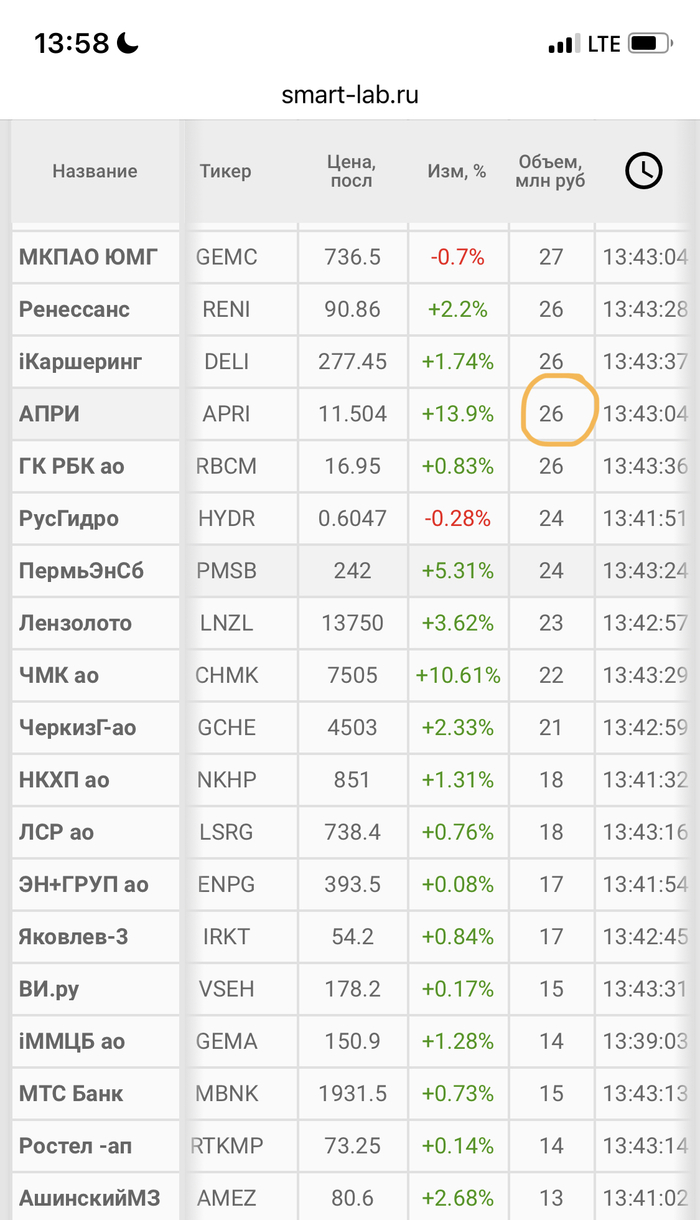Click the clock icon column header

tap(644, 171)
